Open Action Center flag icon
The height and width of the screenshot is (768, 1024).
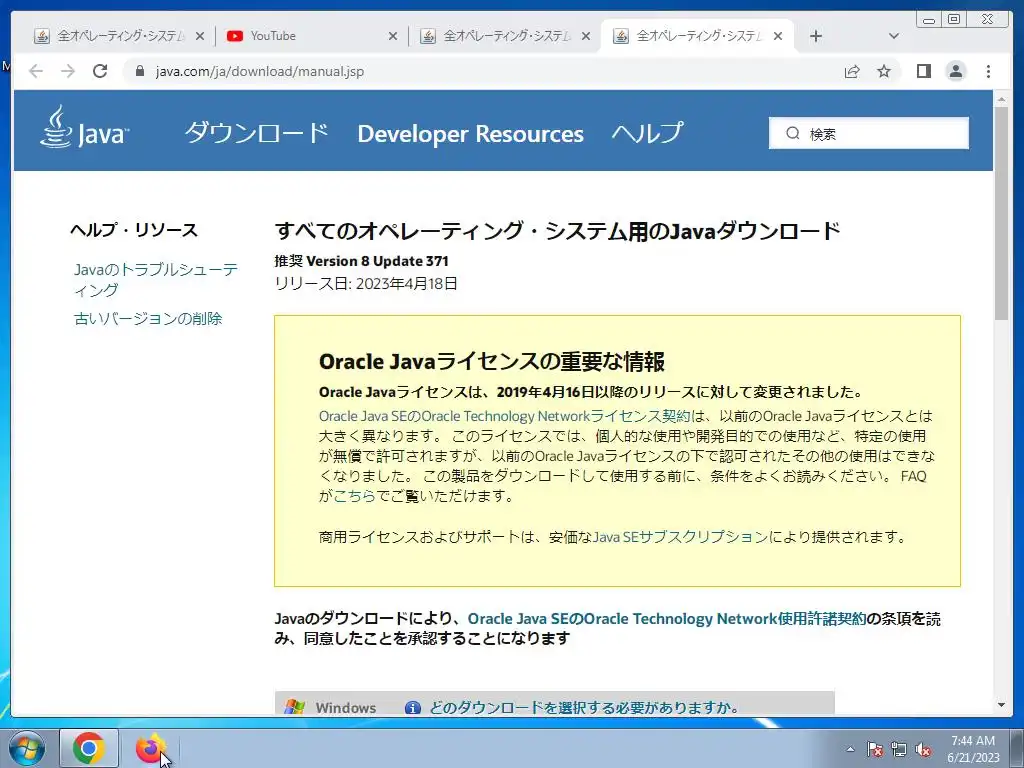[874, 749]
